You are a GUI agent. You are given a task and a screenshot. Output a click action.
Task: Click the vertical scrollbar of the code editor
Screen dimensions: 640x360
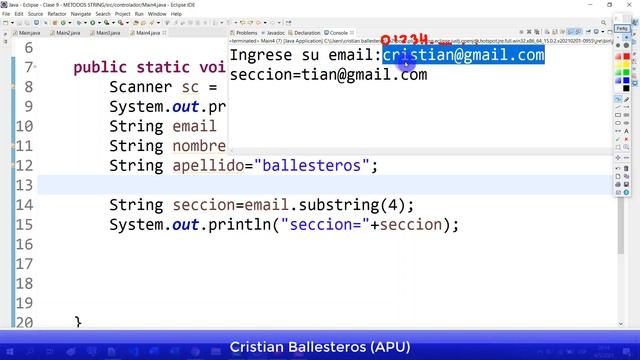pyautogui.click(x=621, y=224)
